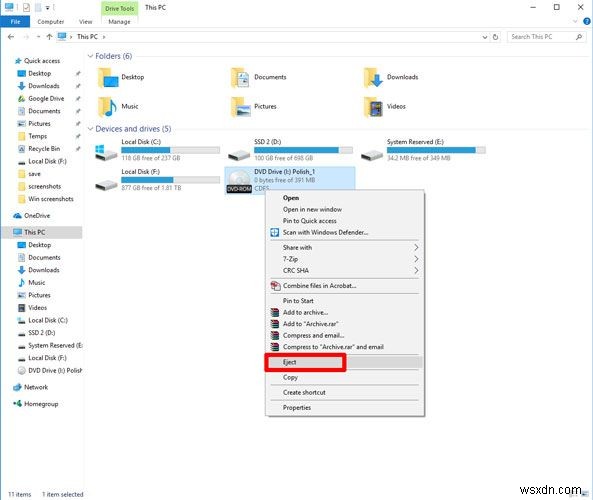593x500 pixels.
Task: Click This PC in the address path
Action: tap(87, 37)
